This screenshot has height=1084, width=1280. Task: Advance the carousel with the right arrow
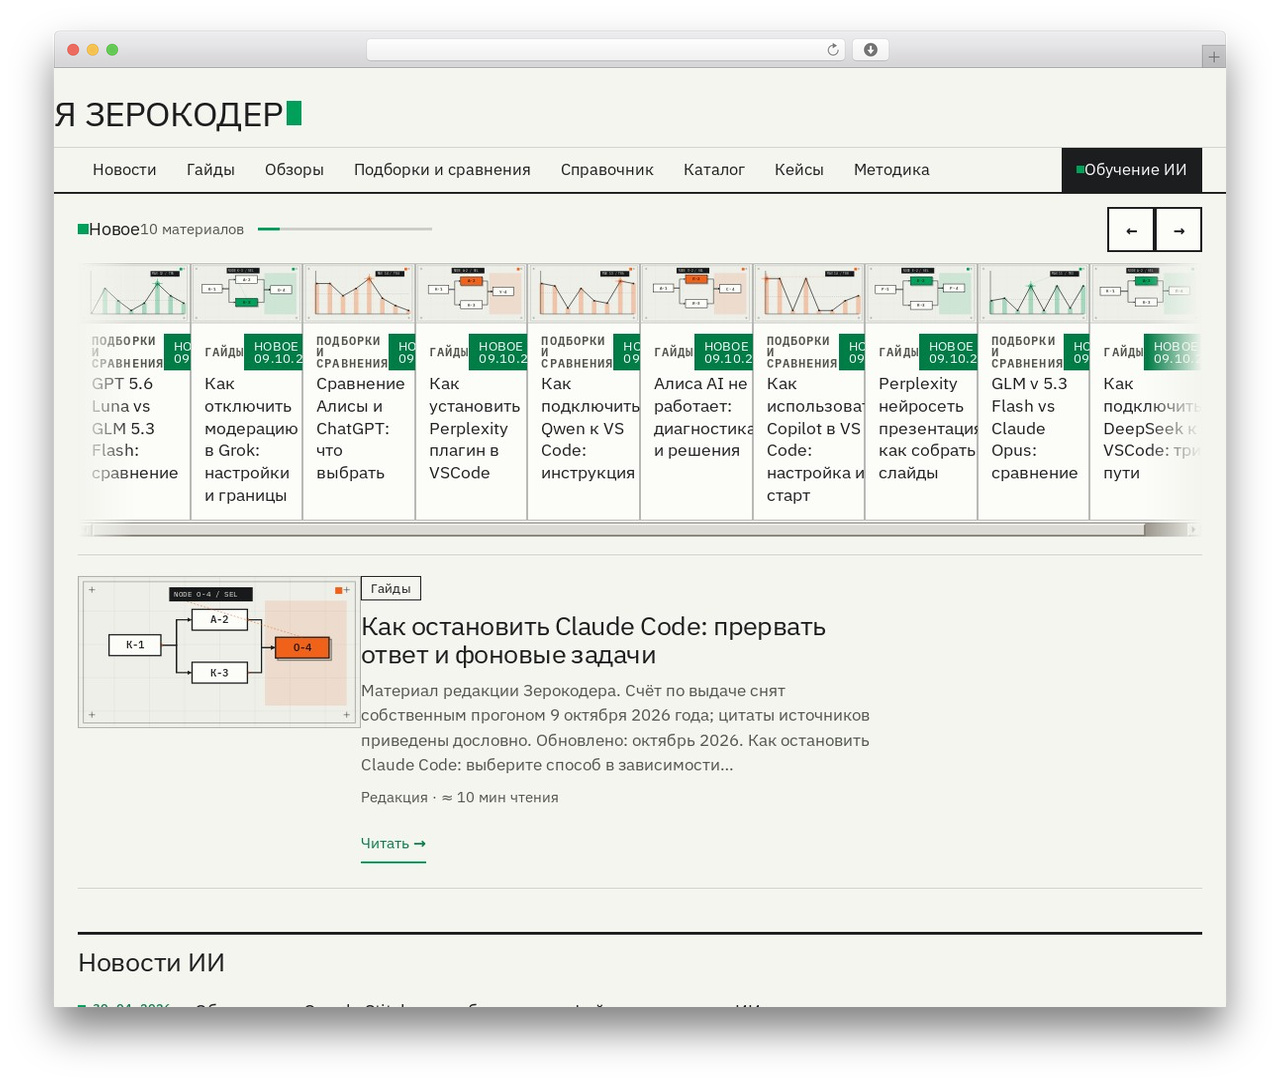tap(1179, 230)
